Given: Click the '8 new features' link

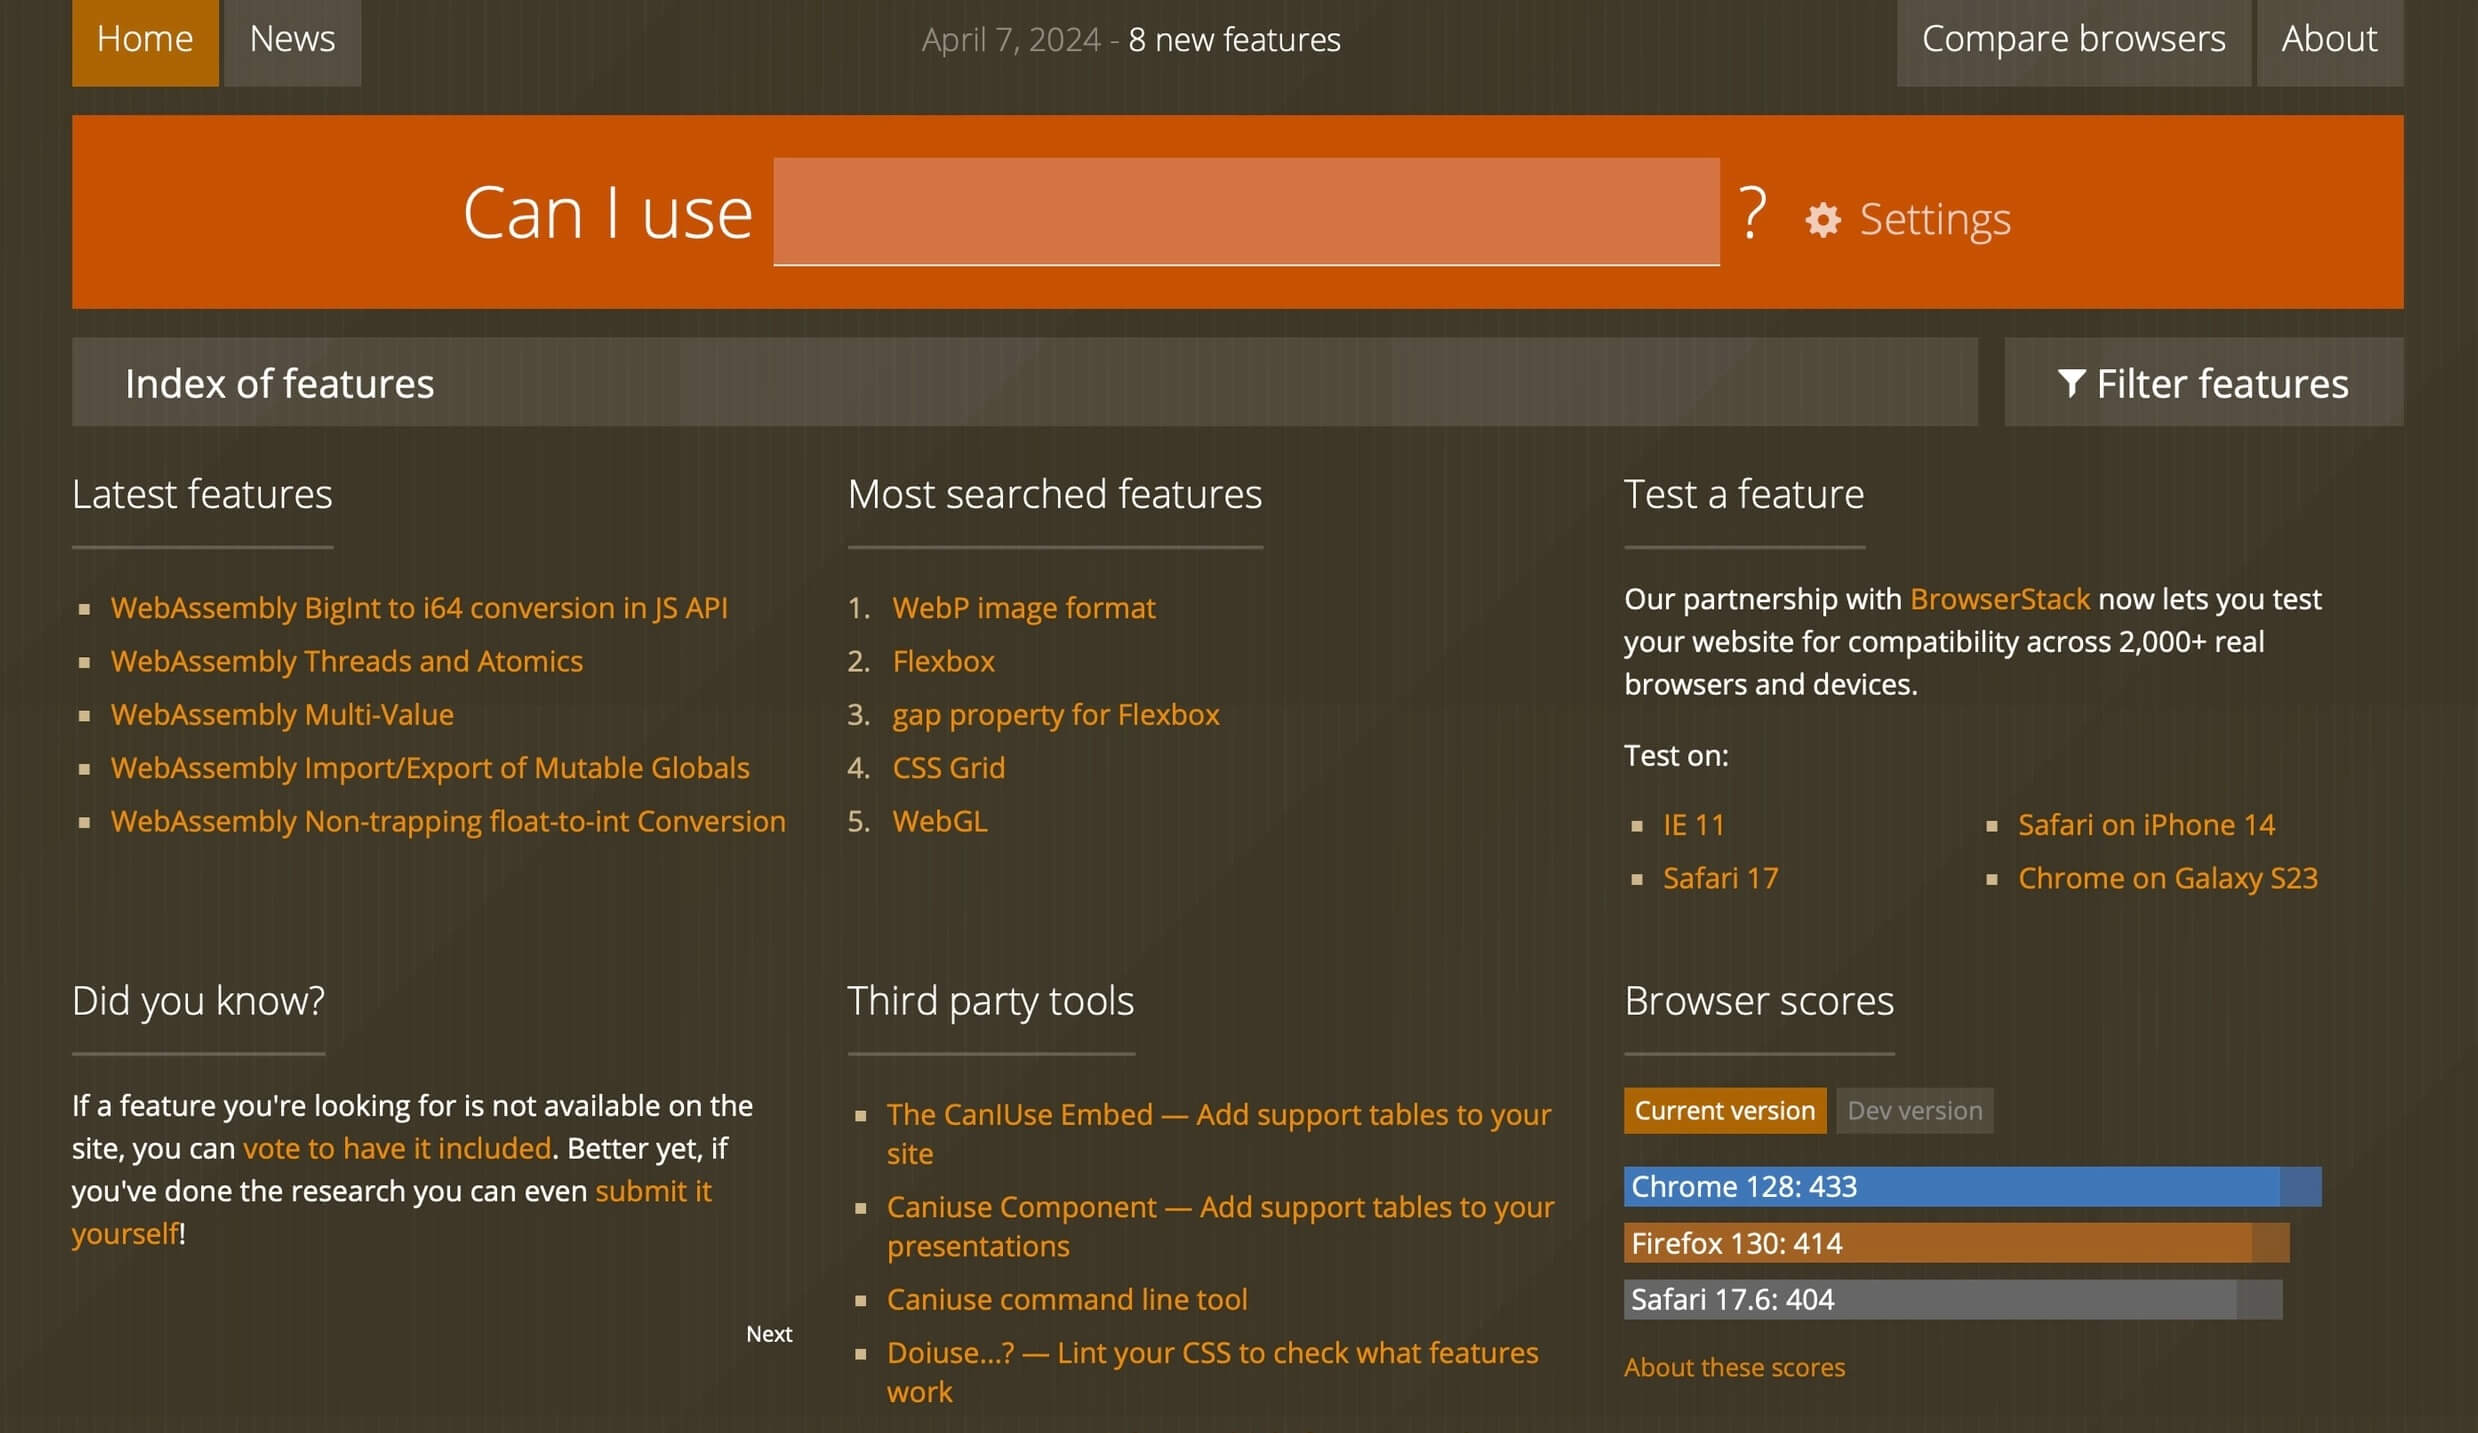Looking at the screenshot, I should (1234, 40).
